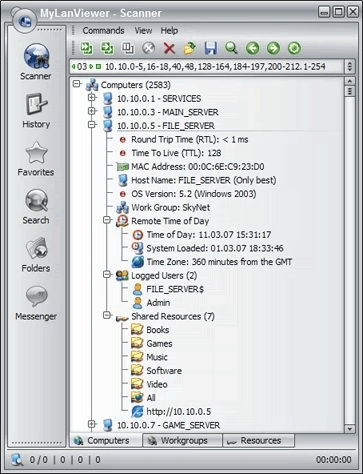The height and width of the screenshot is (474, 363).
Task: Click the red X delete toolbar icon
Action: 169,48
